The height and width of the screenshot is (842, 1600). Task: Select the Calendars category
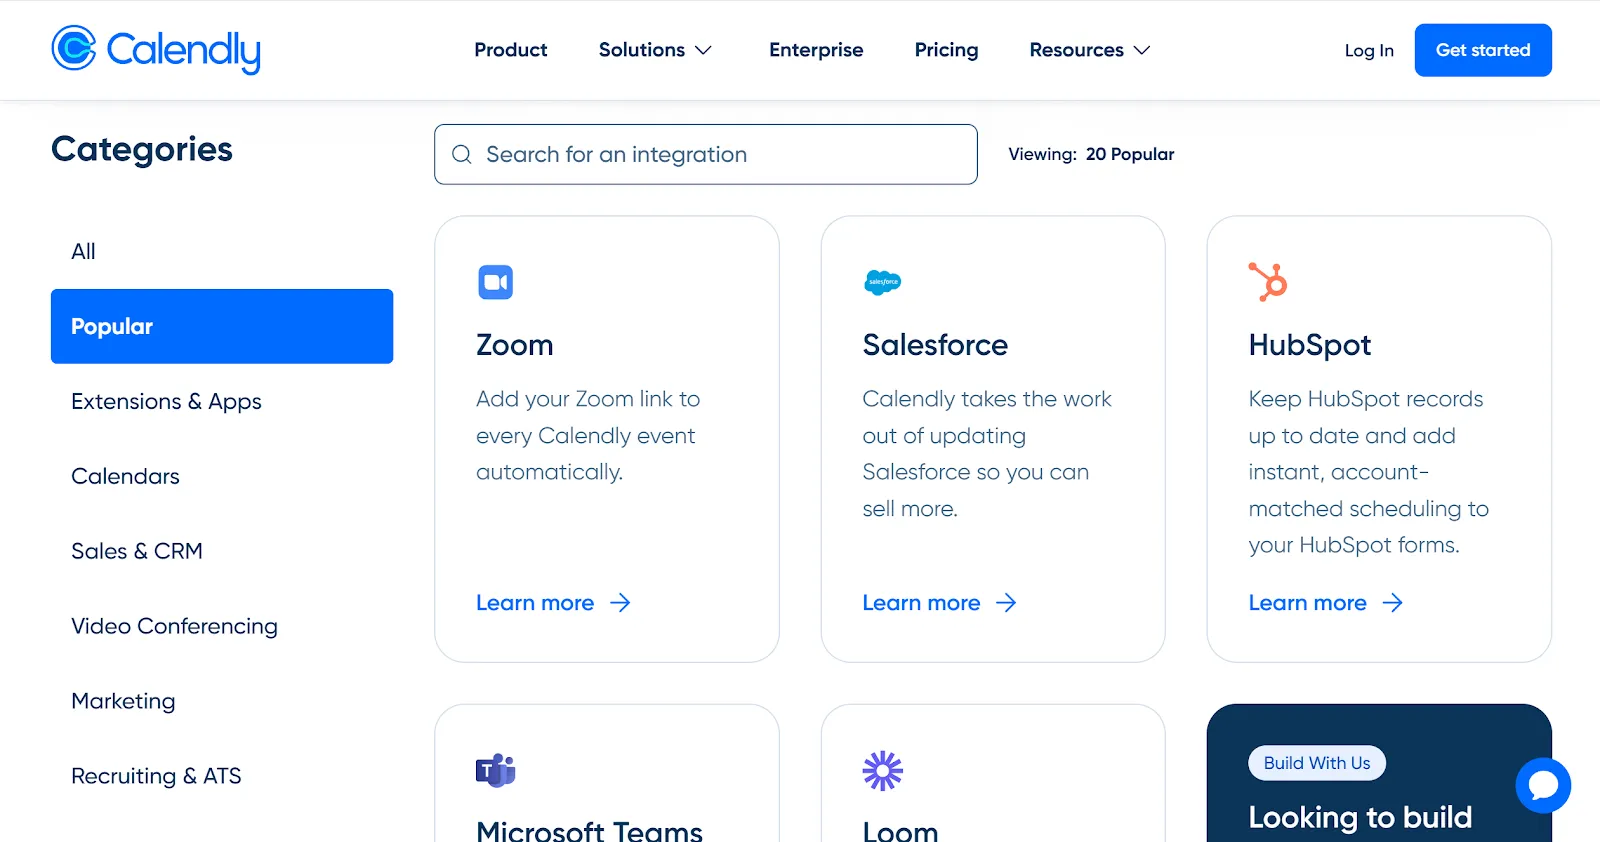[x=222, y=476]
